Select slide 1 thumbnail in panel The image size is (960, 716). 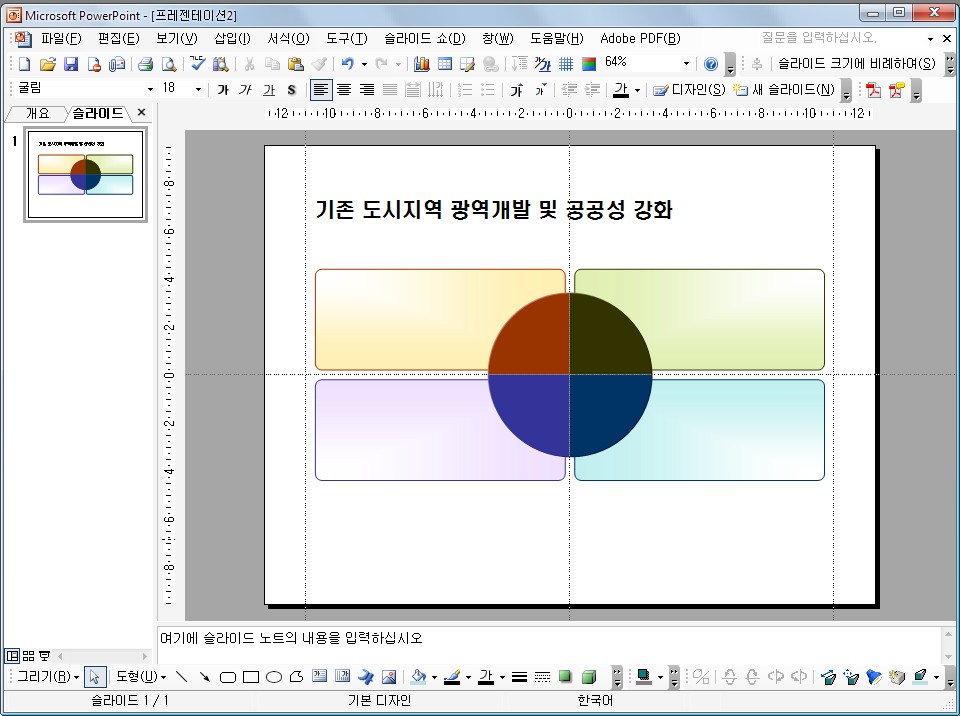(85, 174)
